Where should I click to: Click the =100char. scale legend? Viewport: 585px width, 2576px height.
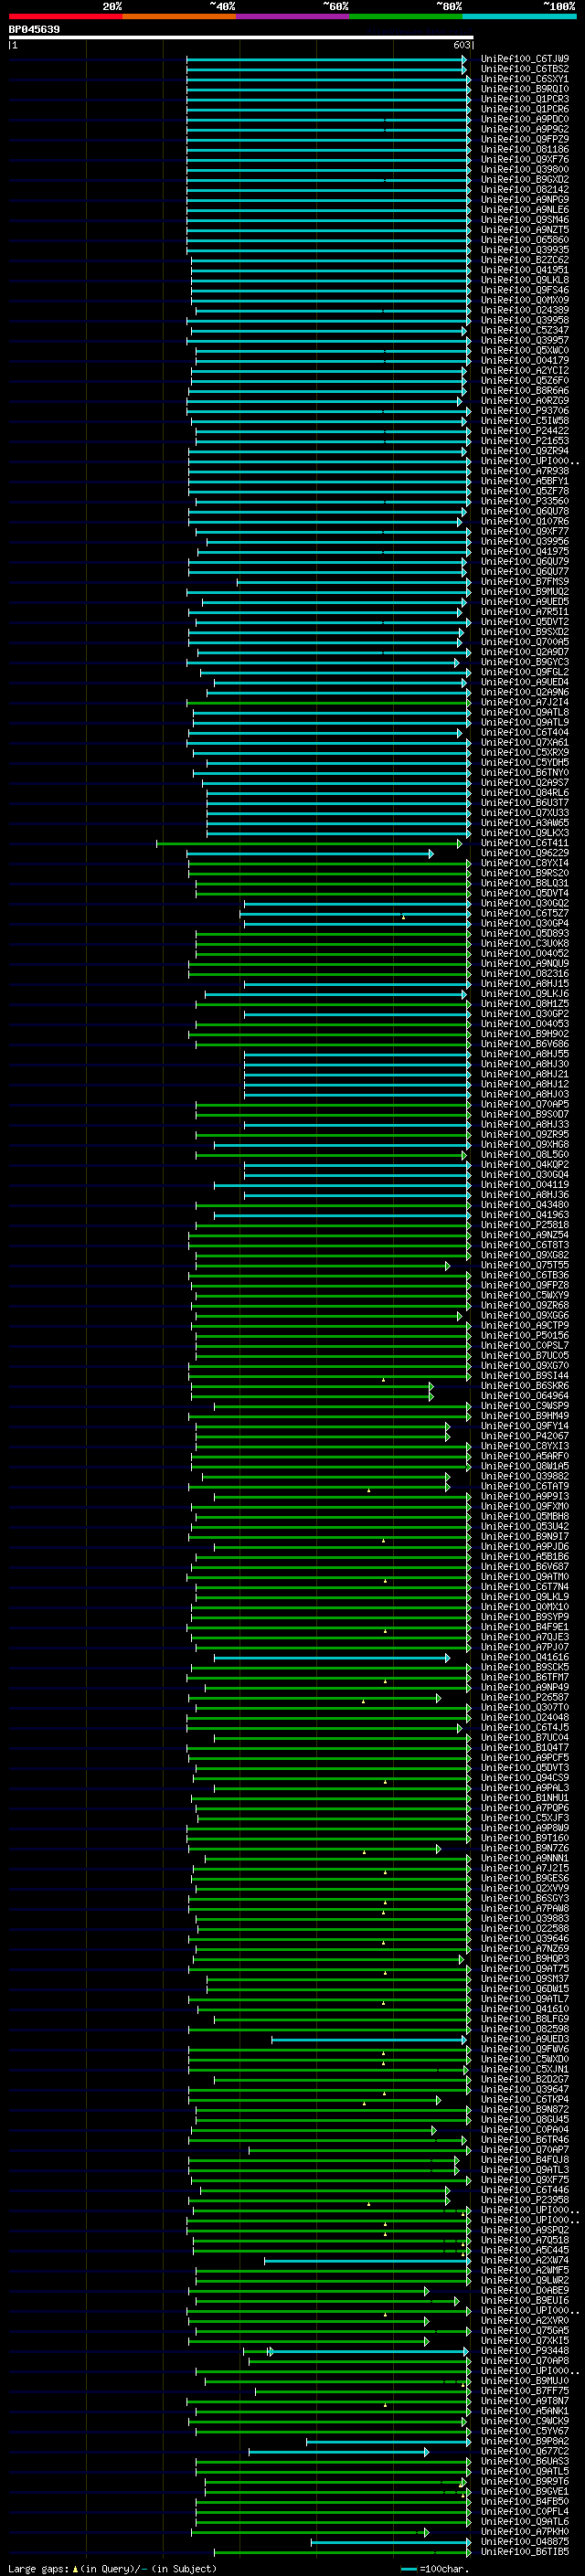click(437, 2568)
